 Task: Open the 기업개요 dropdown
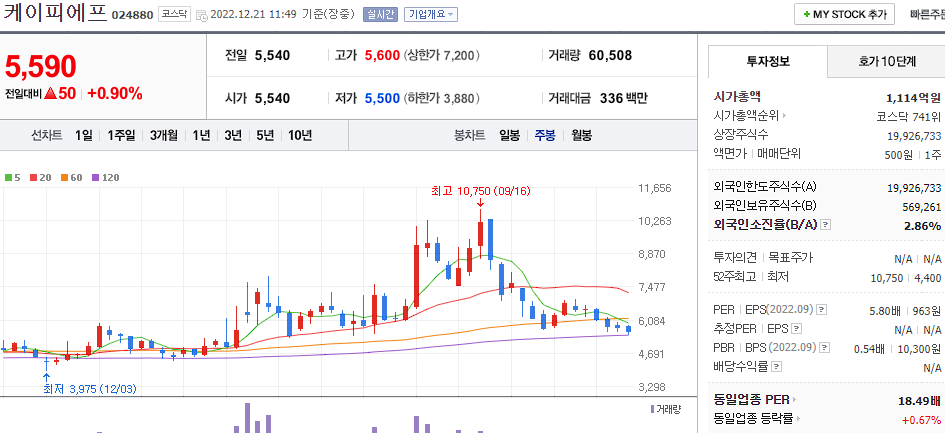[430, 14]
